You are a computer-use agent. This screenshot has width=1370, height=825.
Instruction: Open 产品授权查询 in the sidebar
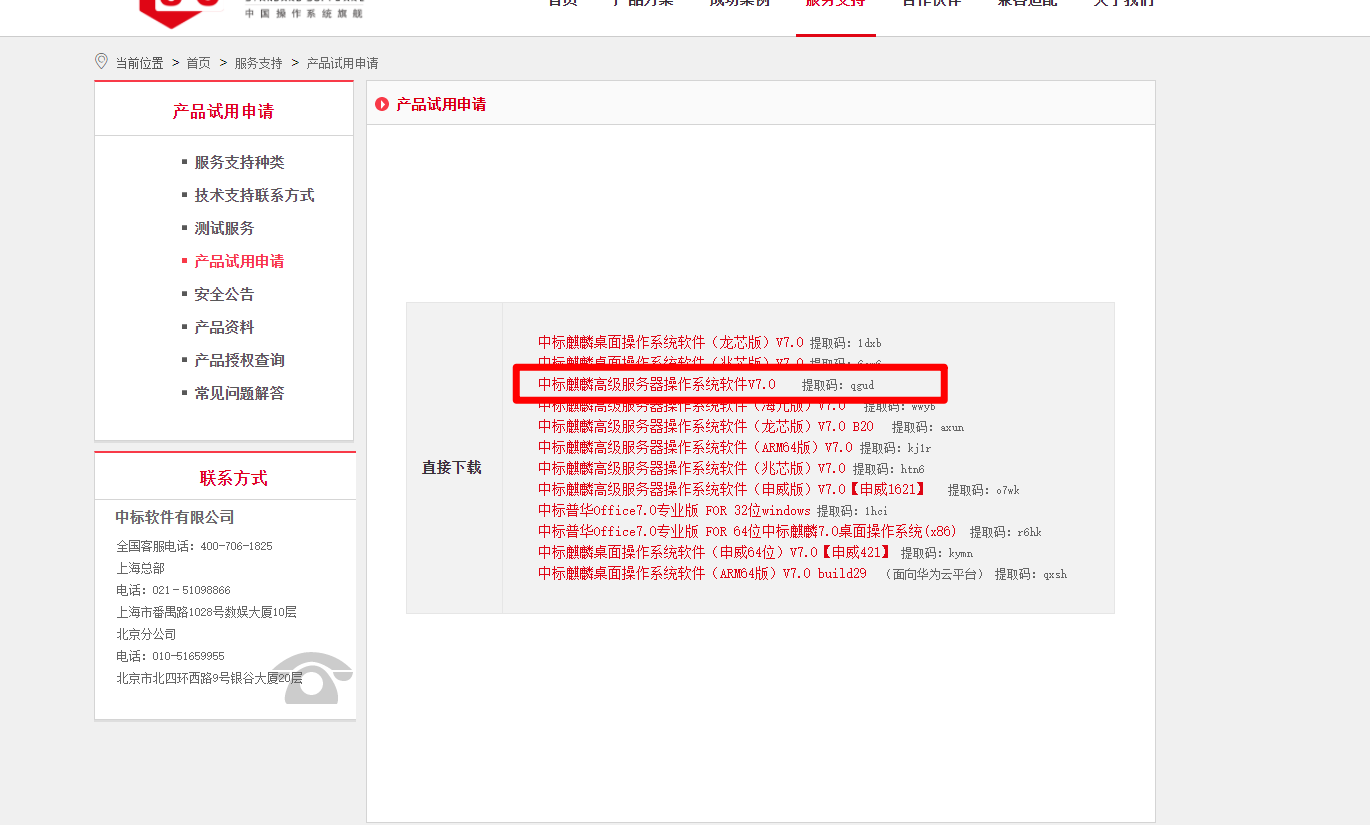tap(240, 359)
